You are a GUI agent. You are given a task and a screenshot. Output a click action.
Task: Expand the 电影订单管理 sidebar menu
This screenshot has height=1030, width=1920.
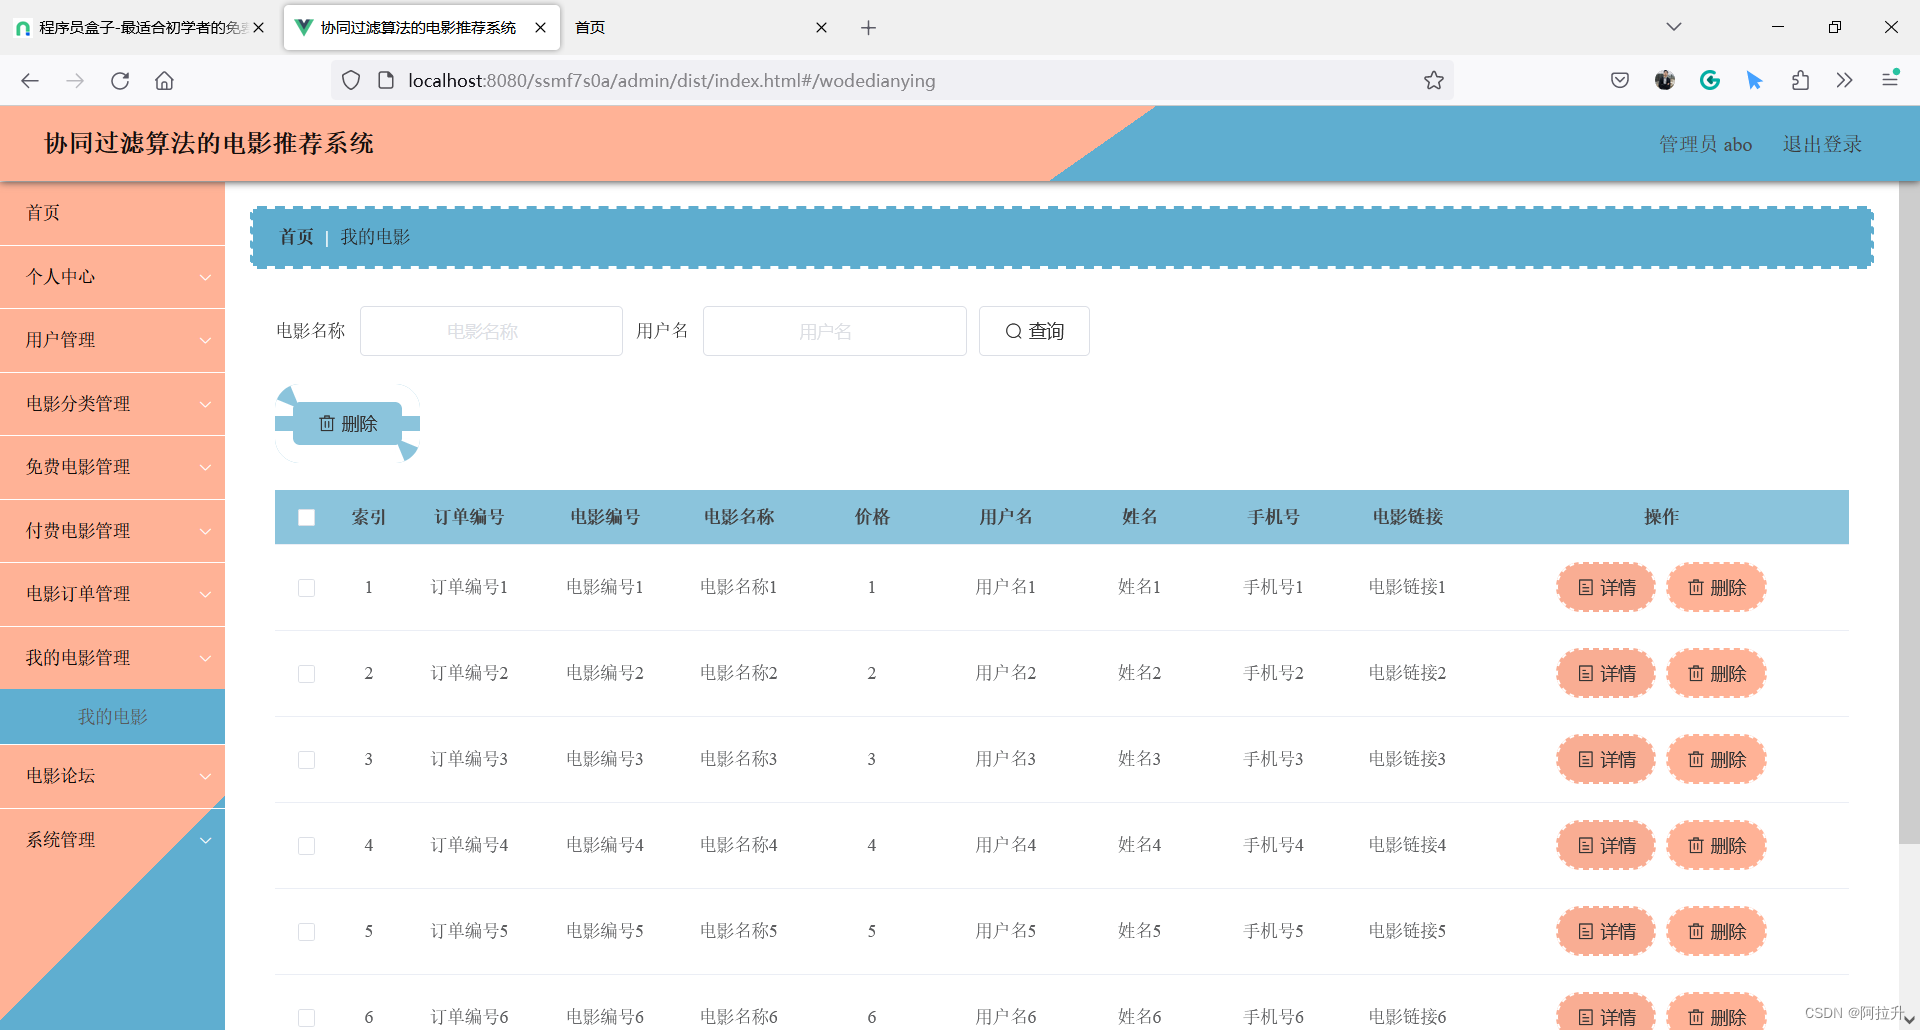click(x=112, y=594)
